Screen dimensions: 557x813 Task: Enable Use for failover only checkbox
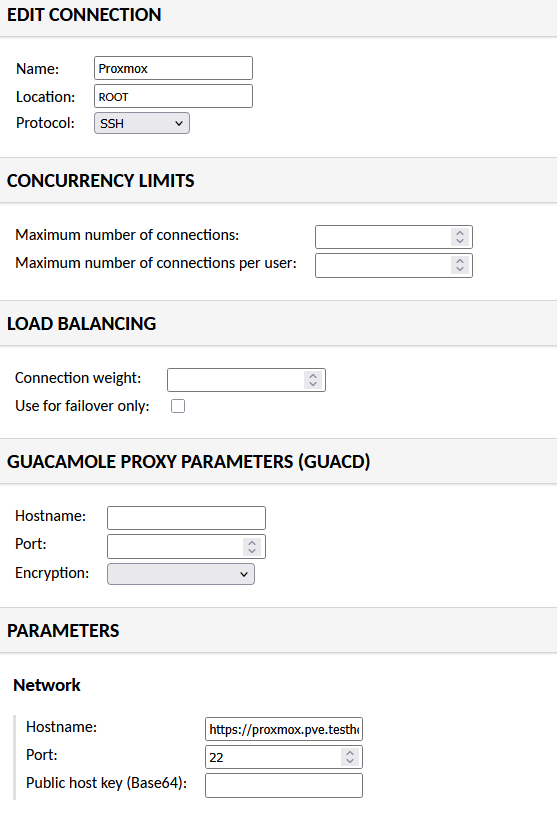(178, 406)
